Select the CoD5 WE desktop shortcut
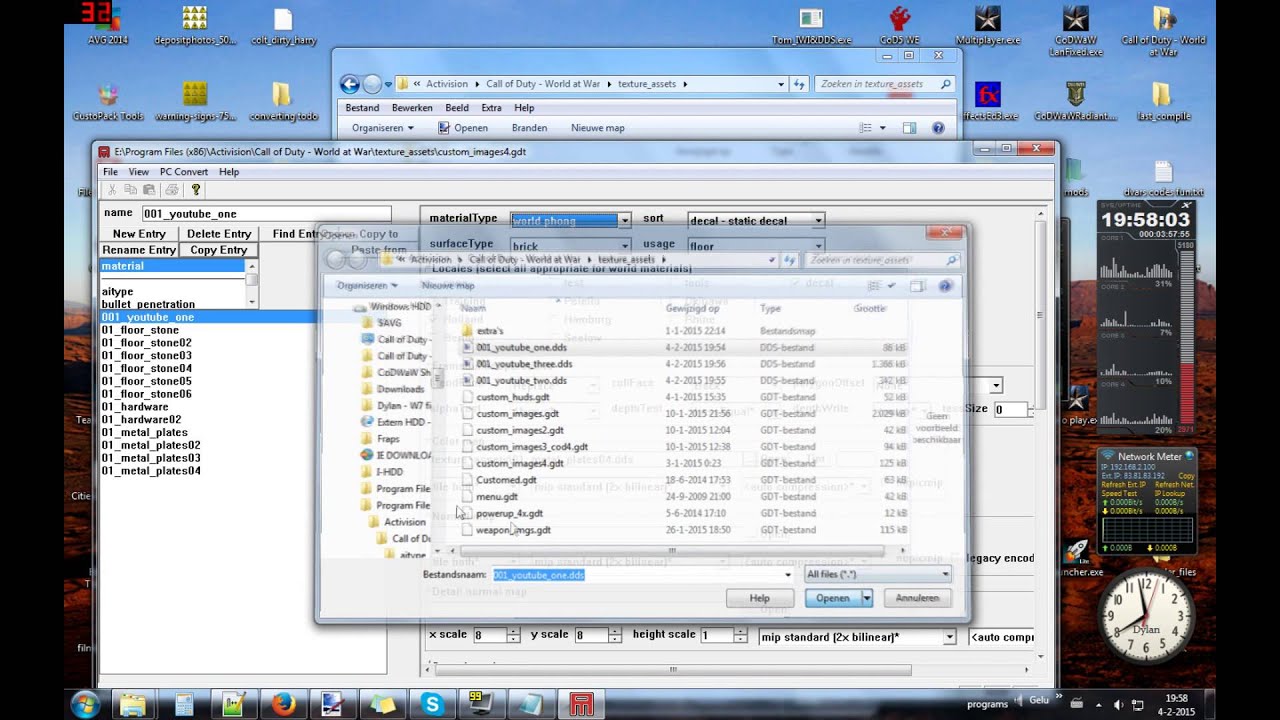 click(x=900, y=25)
